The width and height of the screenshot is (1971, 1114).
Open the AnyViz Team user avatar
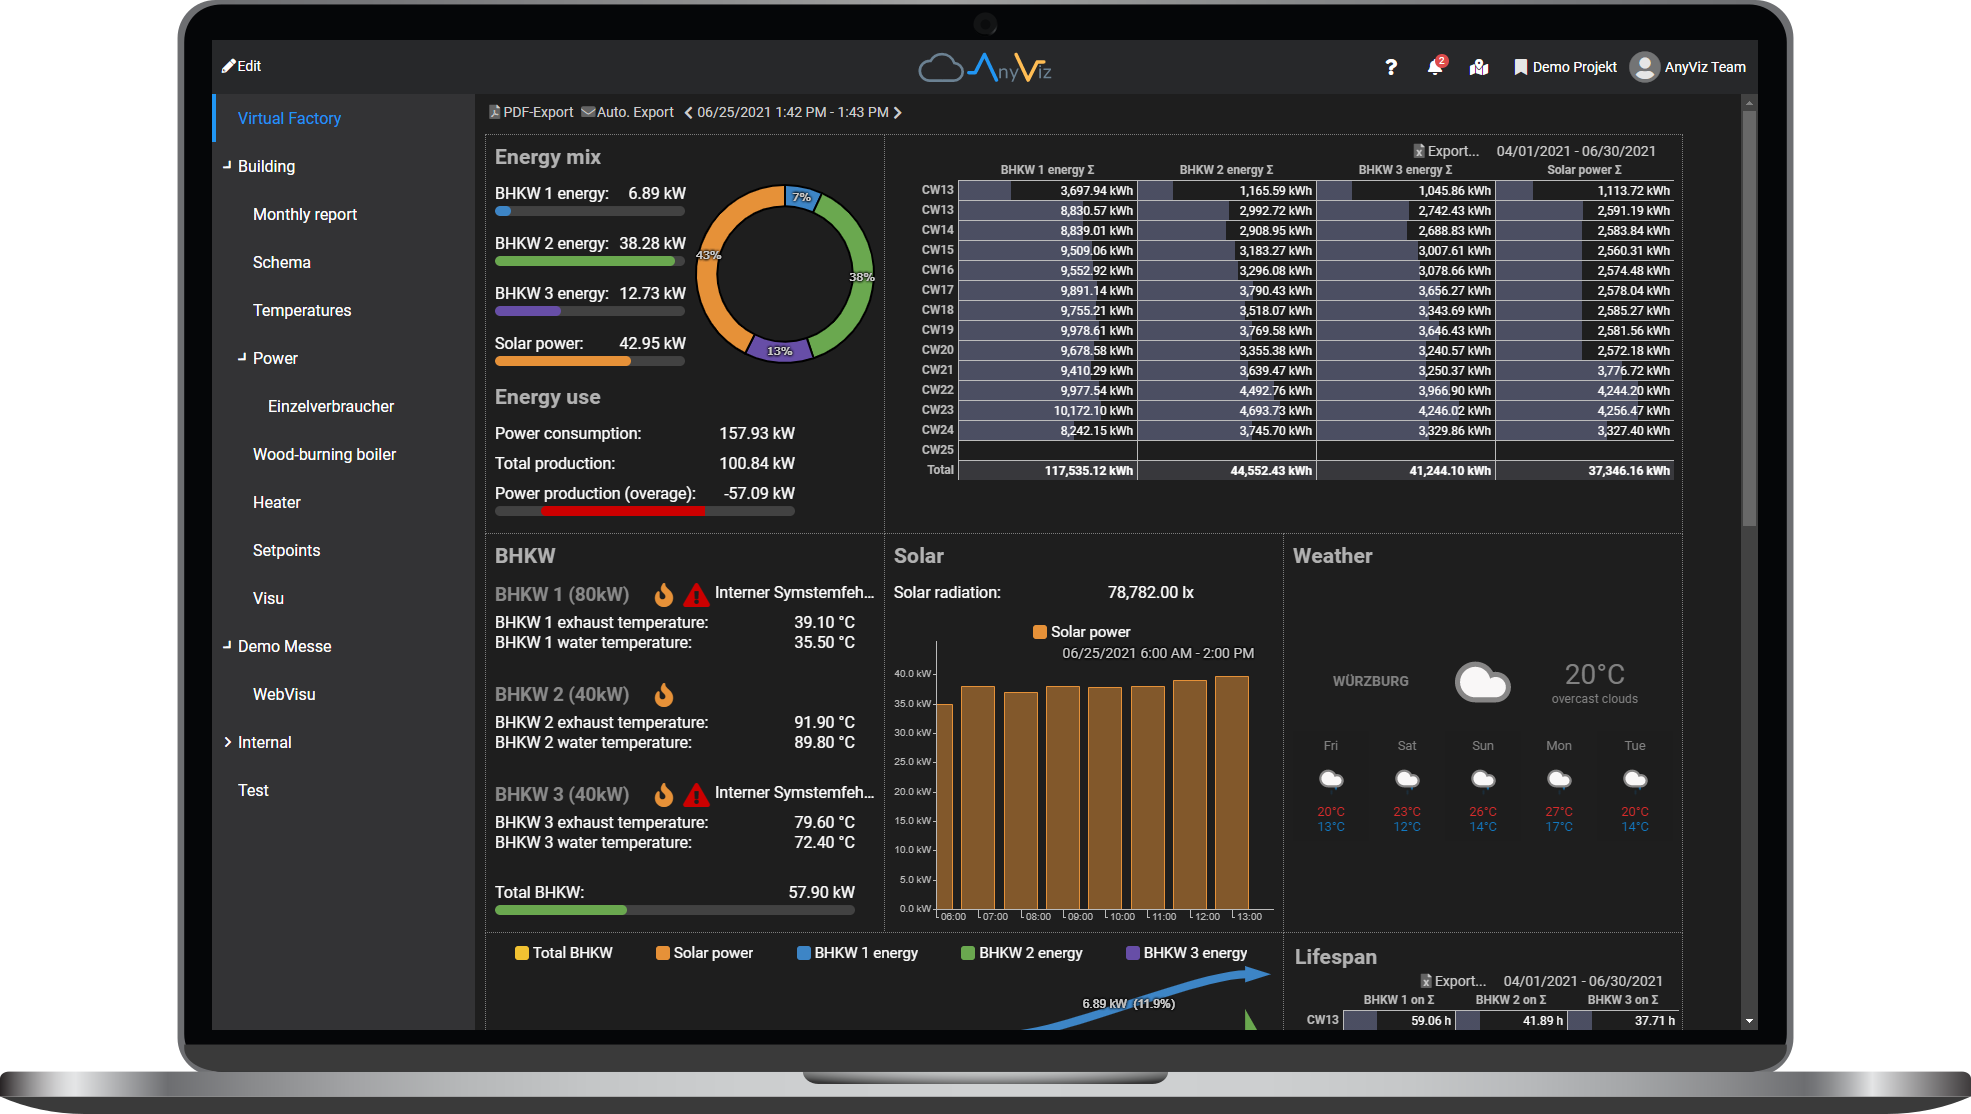coord(1644,67)
